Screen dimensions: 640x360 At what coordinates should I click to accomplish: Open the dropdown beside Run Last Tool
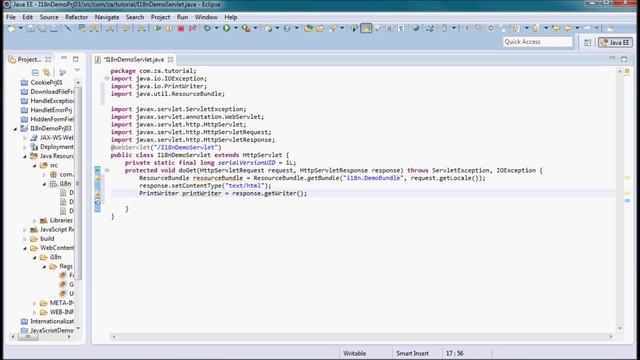[256, 28]
